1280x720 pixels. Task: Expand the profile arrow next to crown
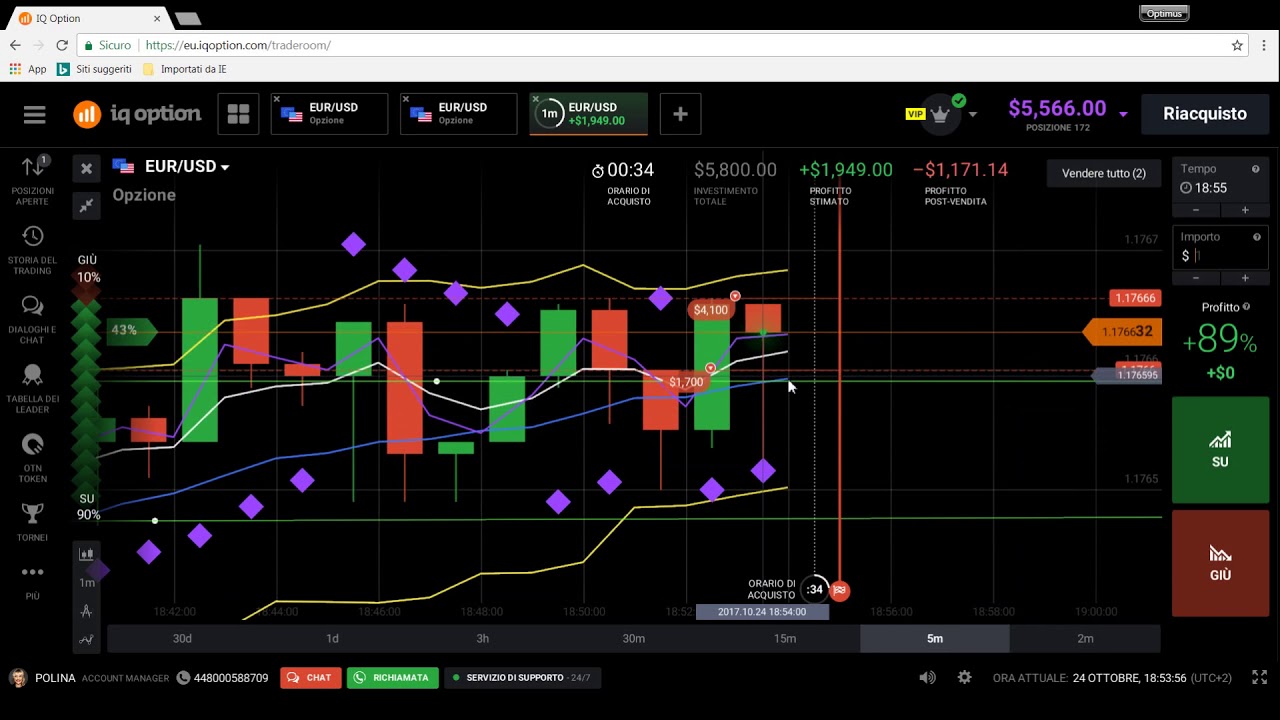(972, 114)
